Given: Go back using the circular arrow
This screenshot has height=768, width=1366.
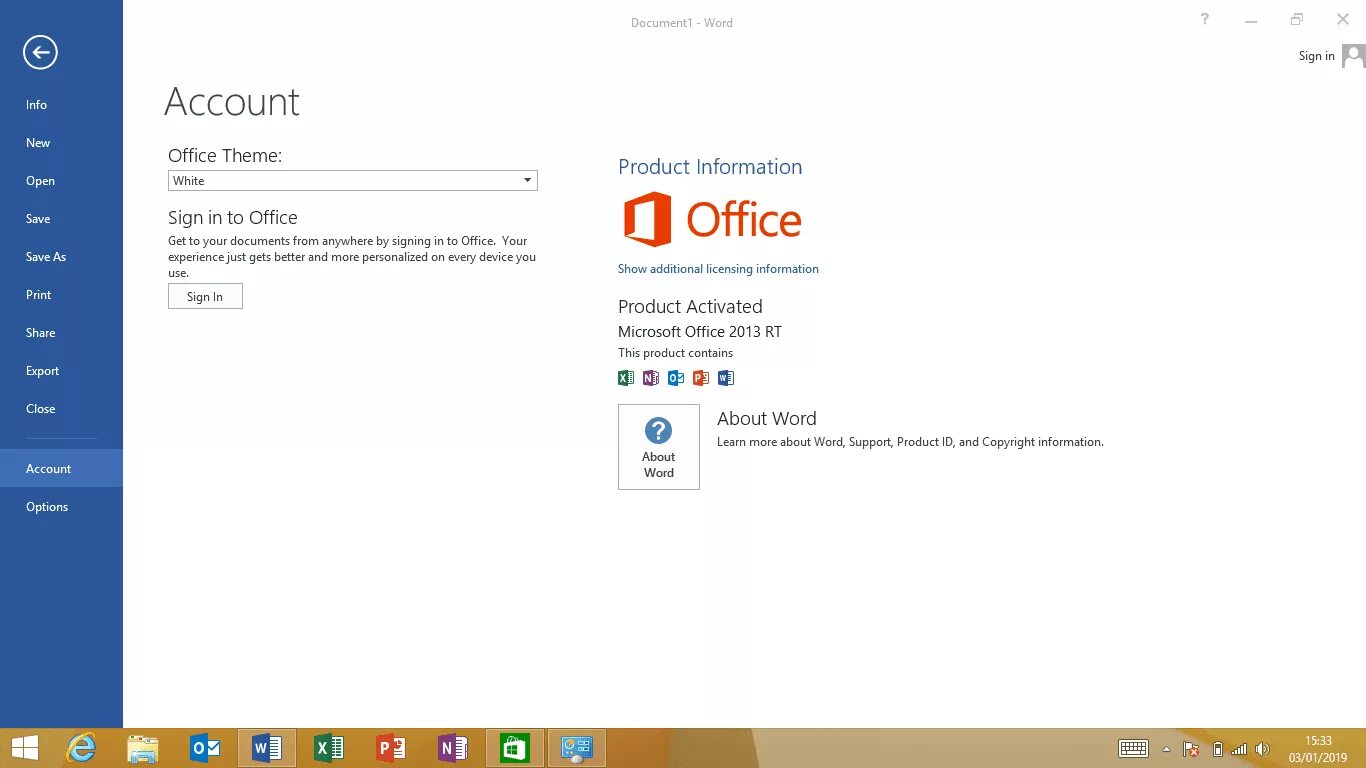Looking at the screenshot, I should click(41, 53).
